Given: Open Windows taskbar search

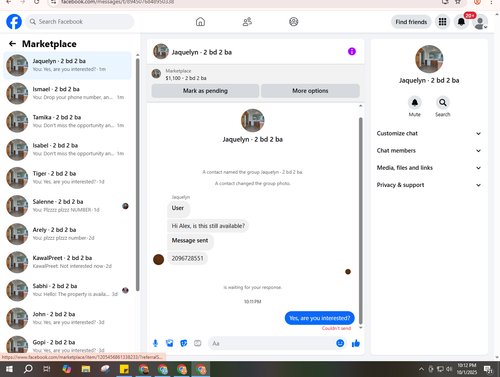Looking at the screenshot, I should [28, 369].
